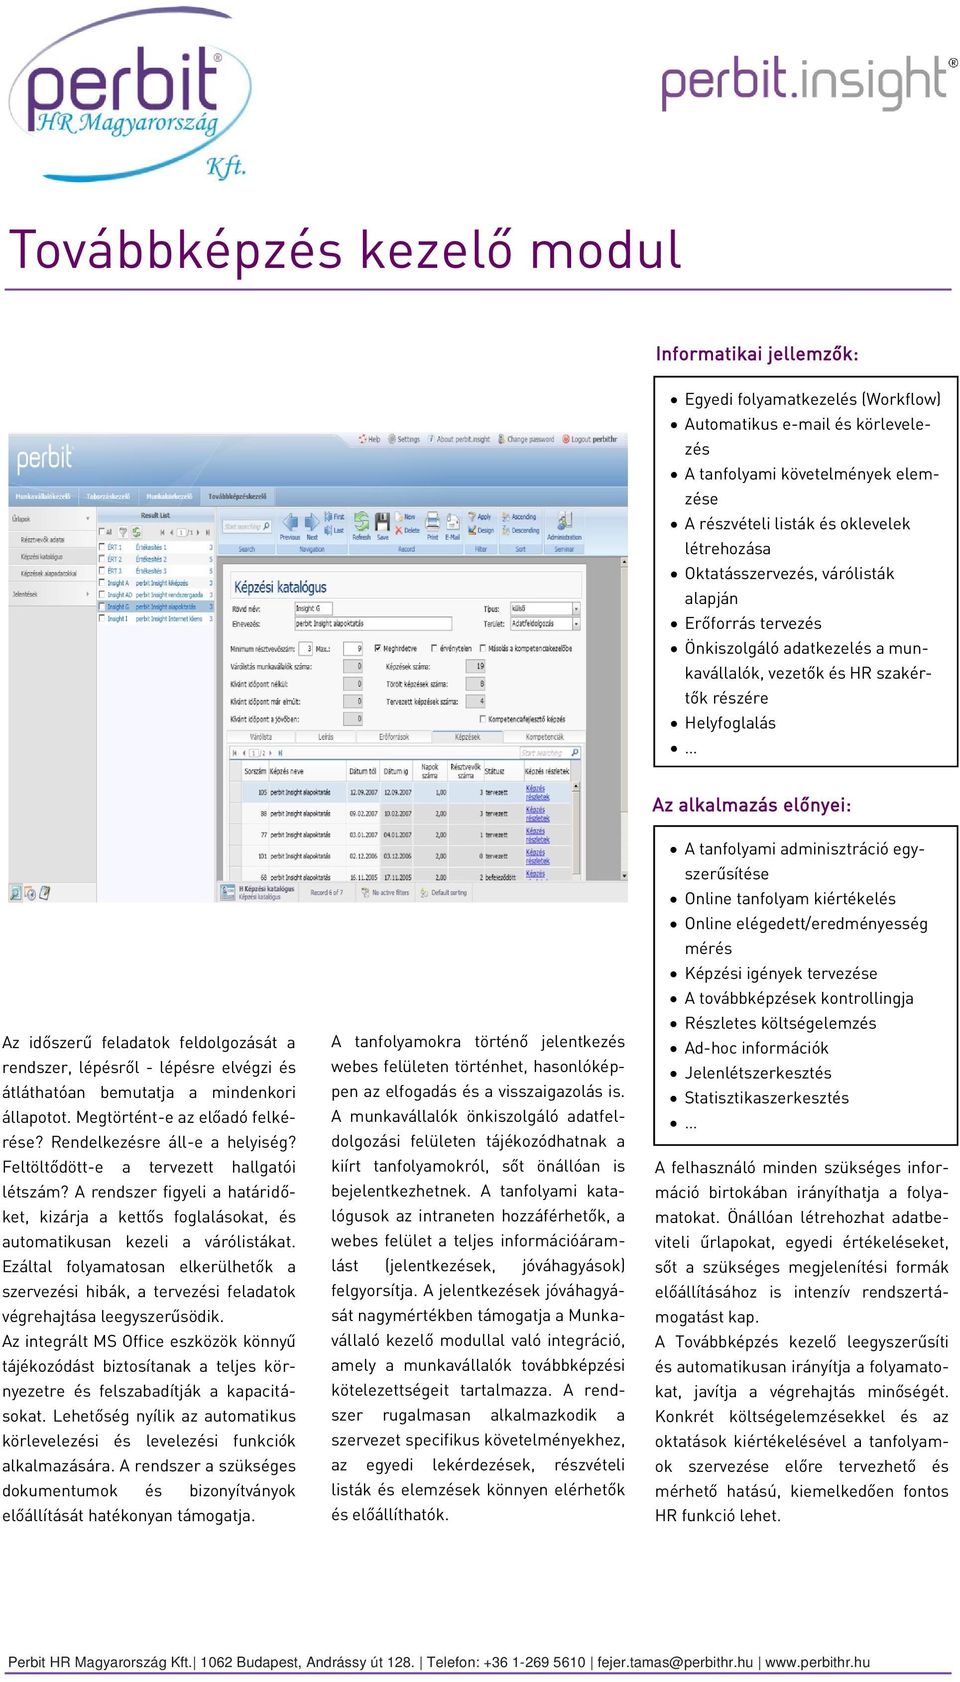Click Default sorting in status bar
The height and width of the screenshot is (1682, 960).
click(443, 892)
